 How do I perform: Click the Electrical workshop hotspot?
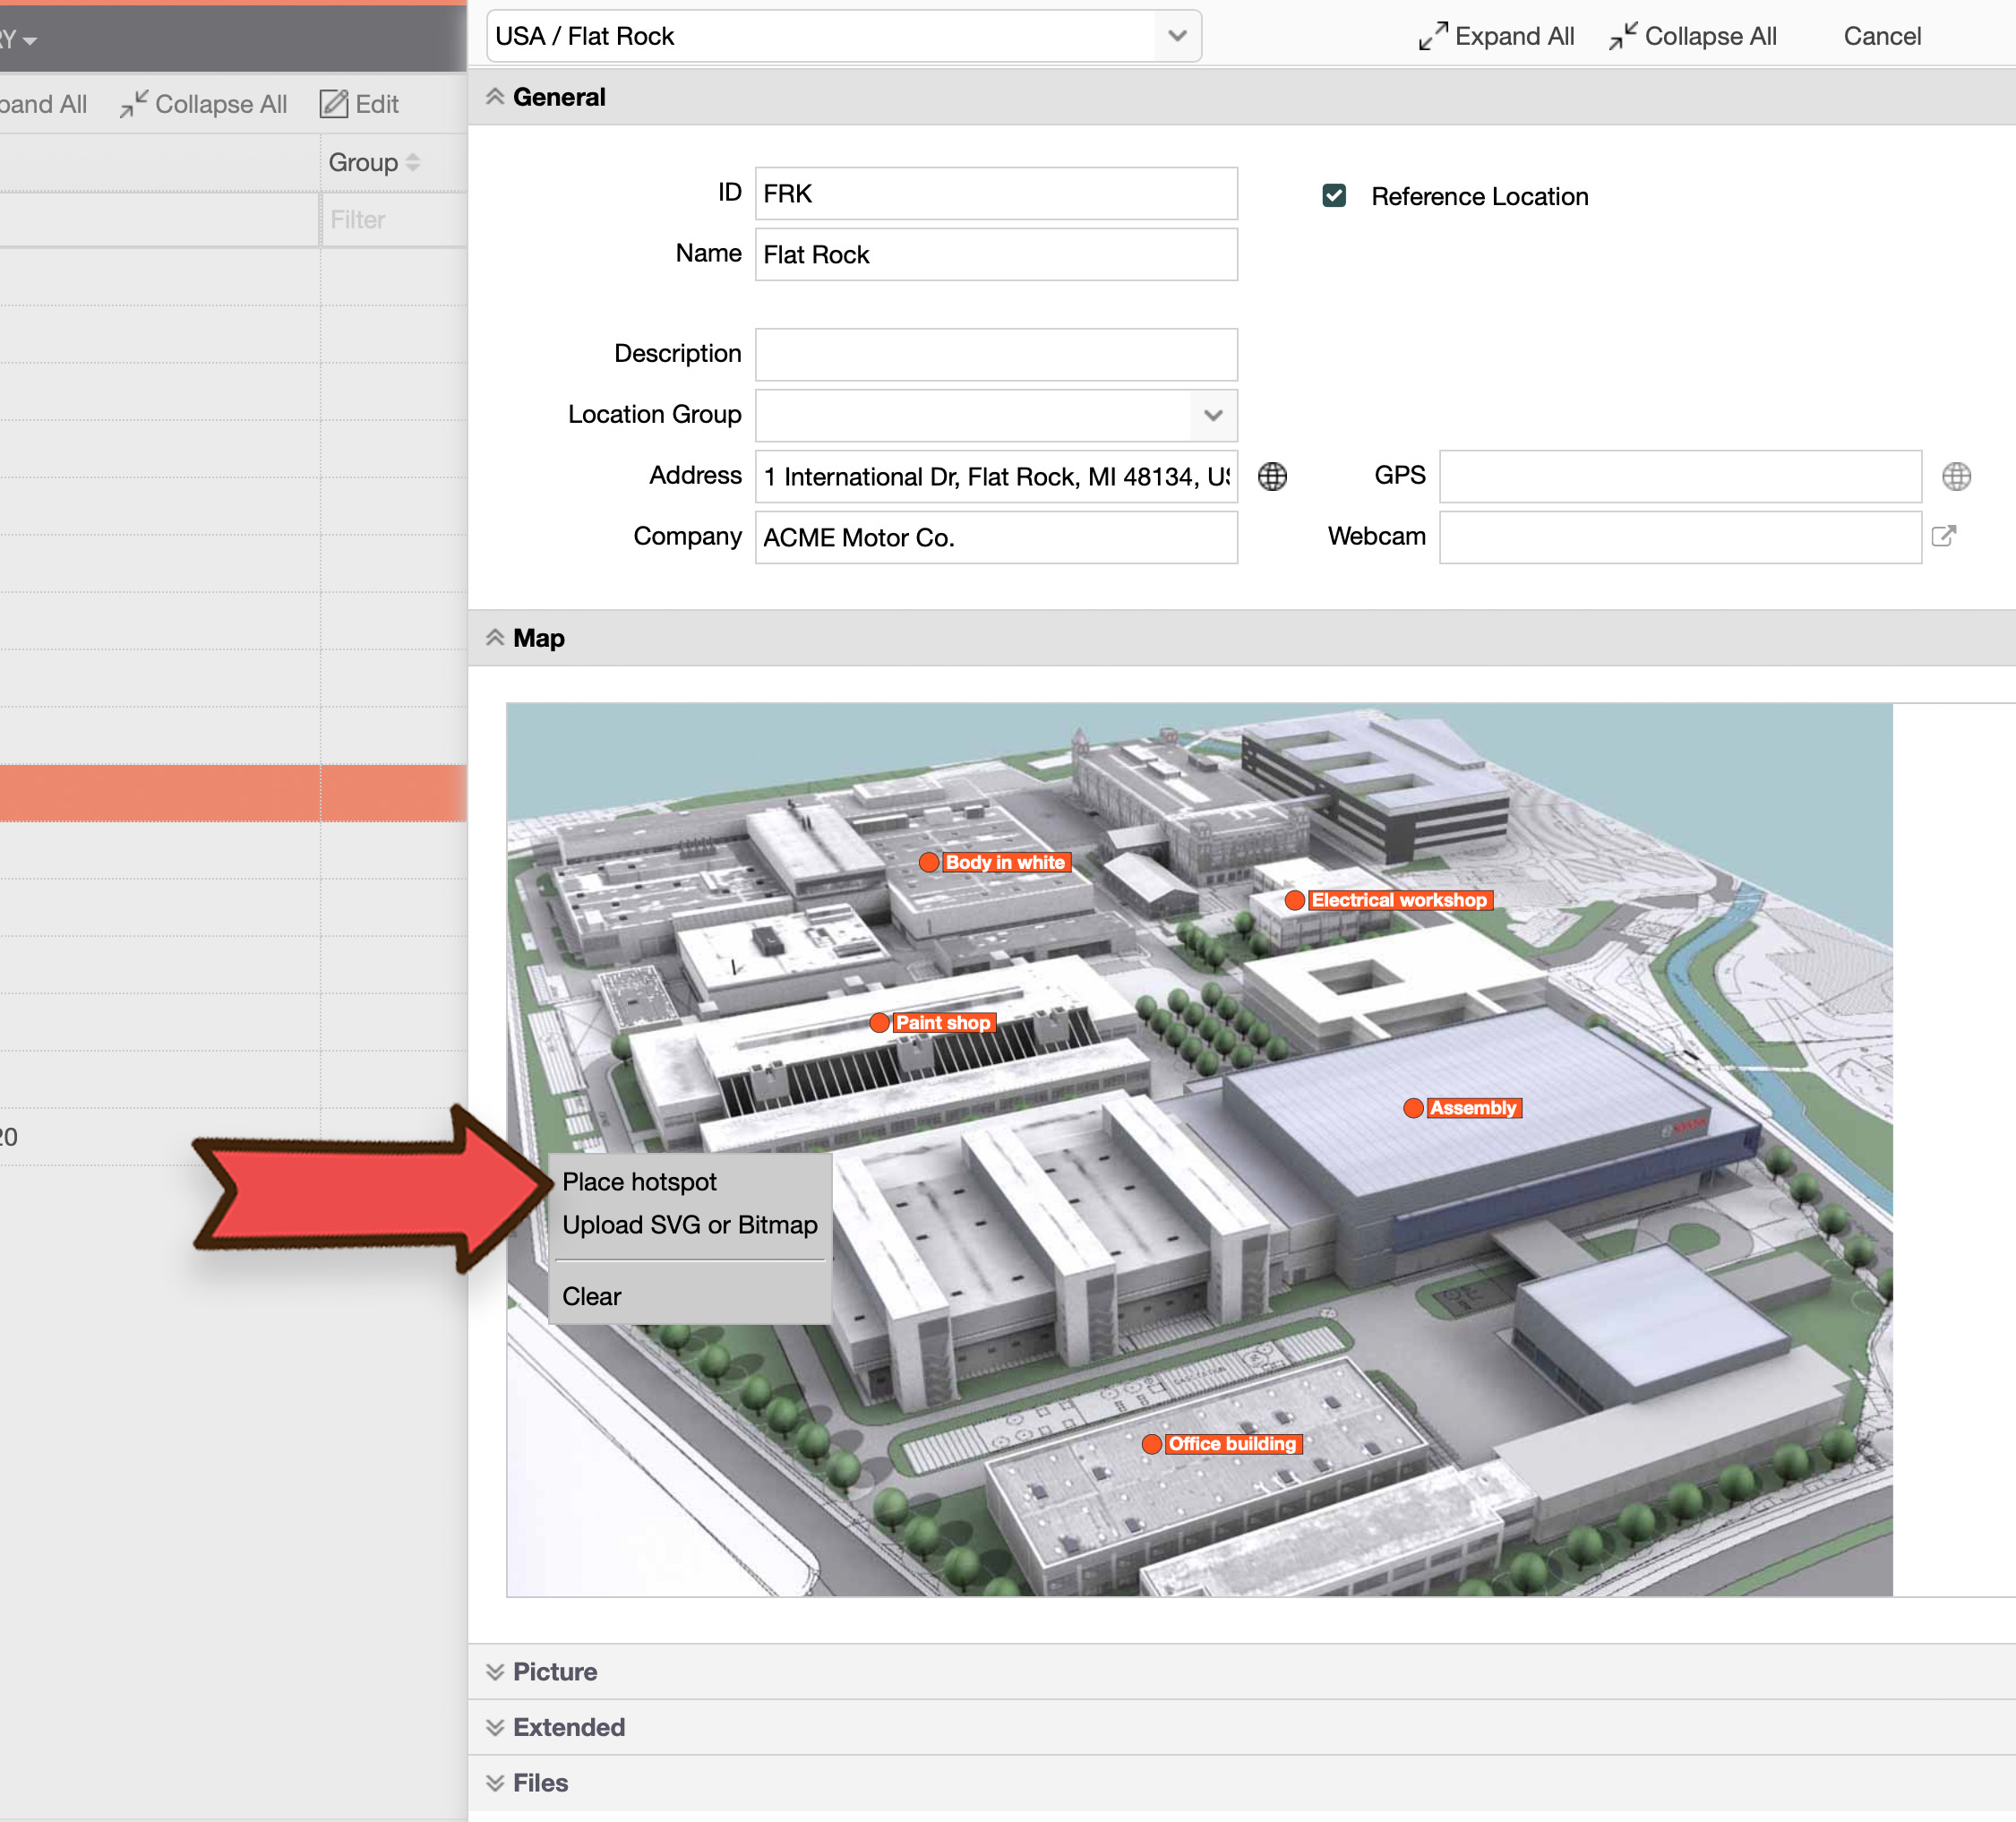click(x=1388, y=900)
